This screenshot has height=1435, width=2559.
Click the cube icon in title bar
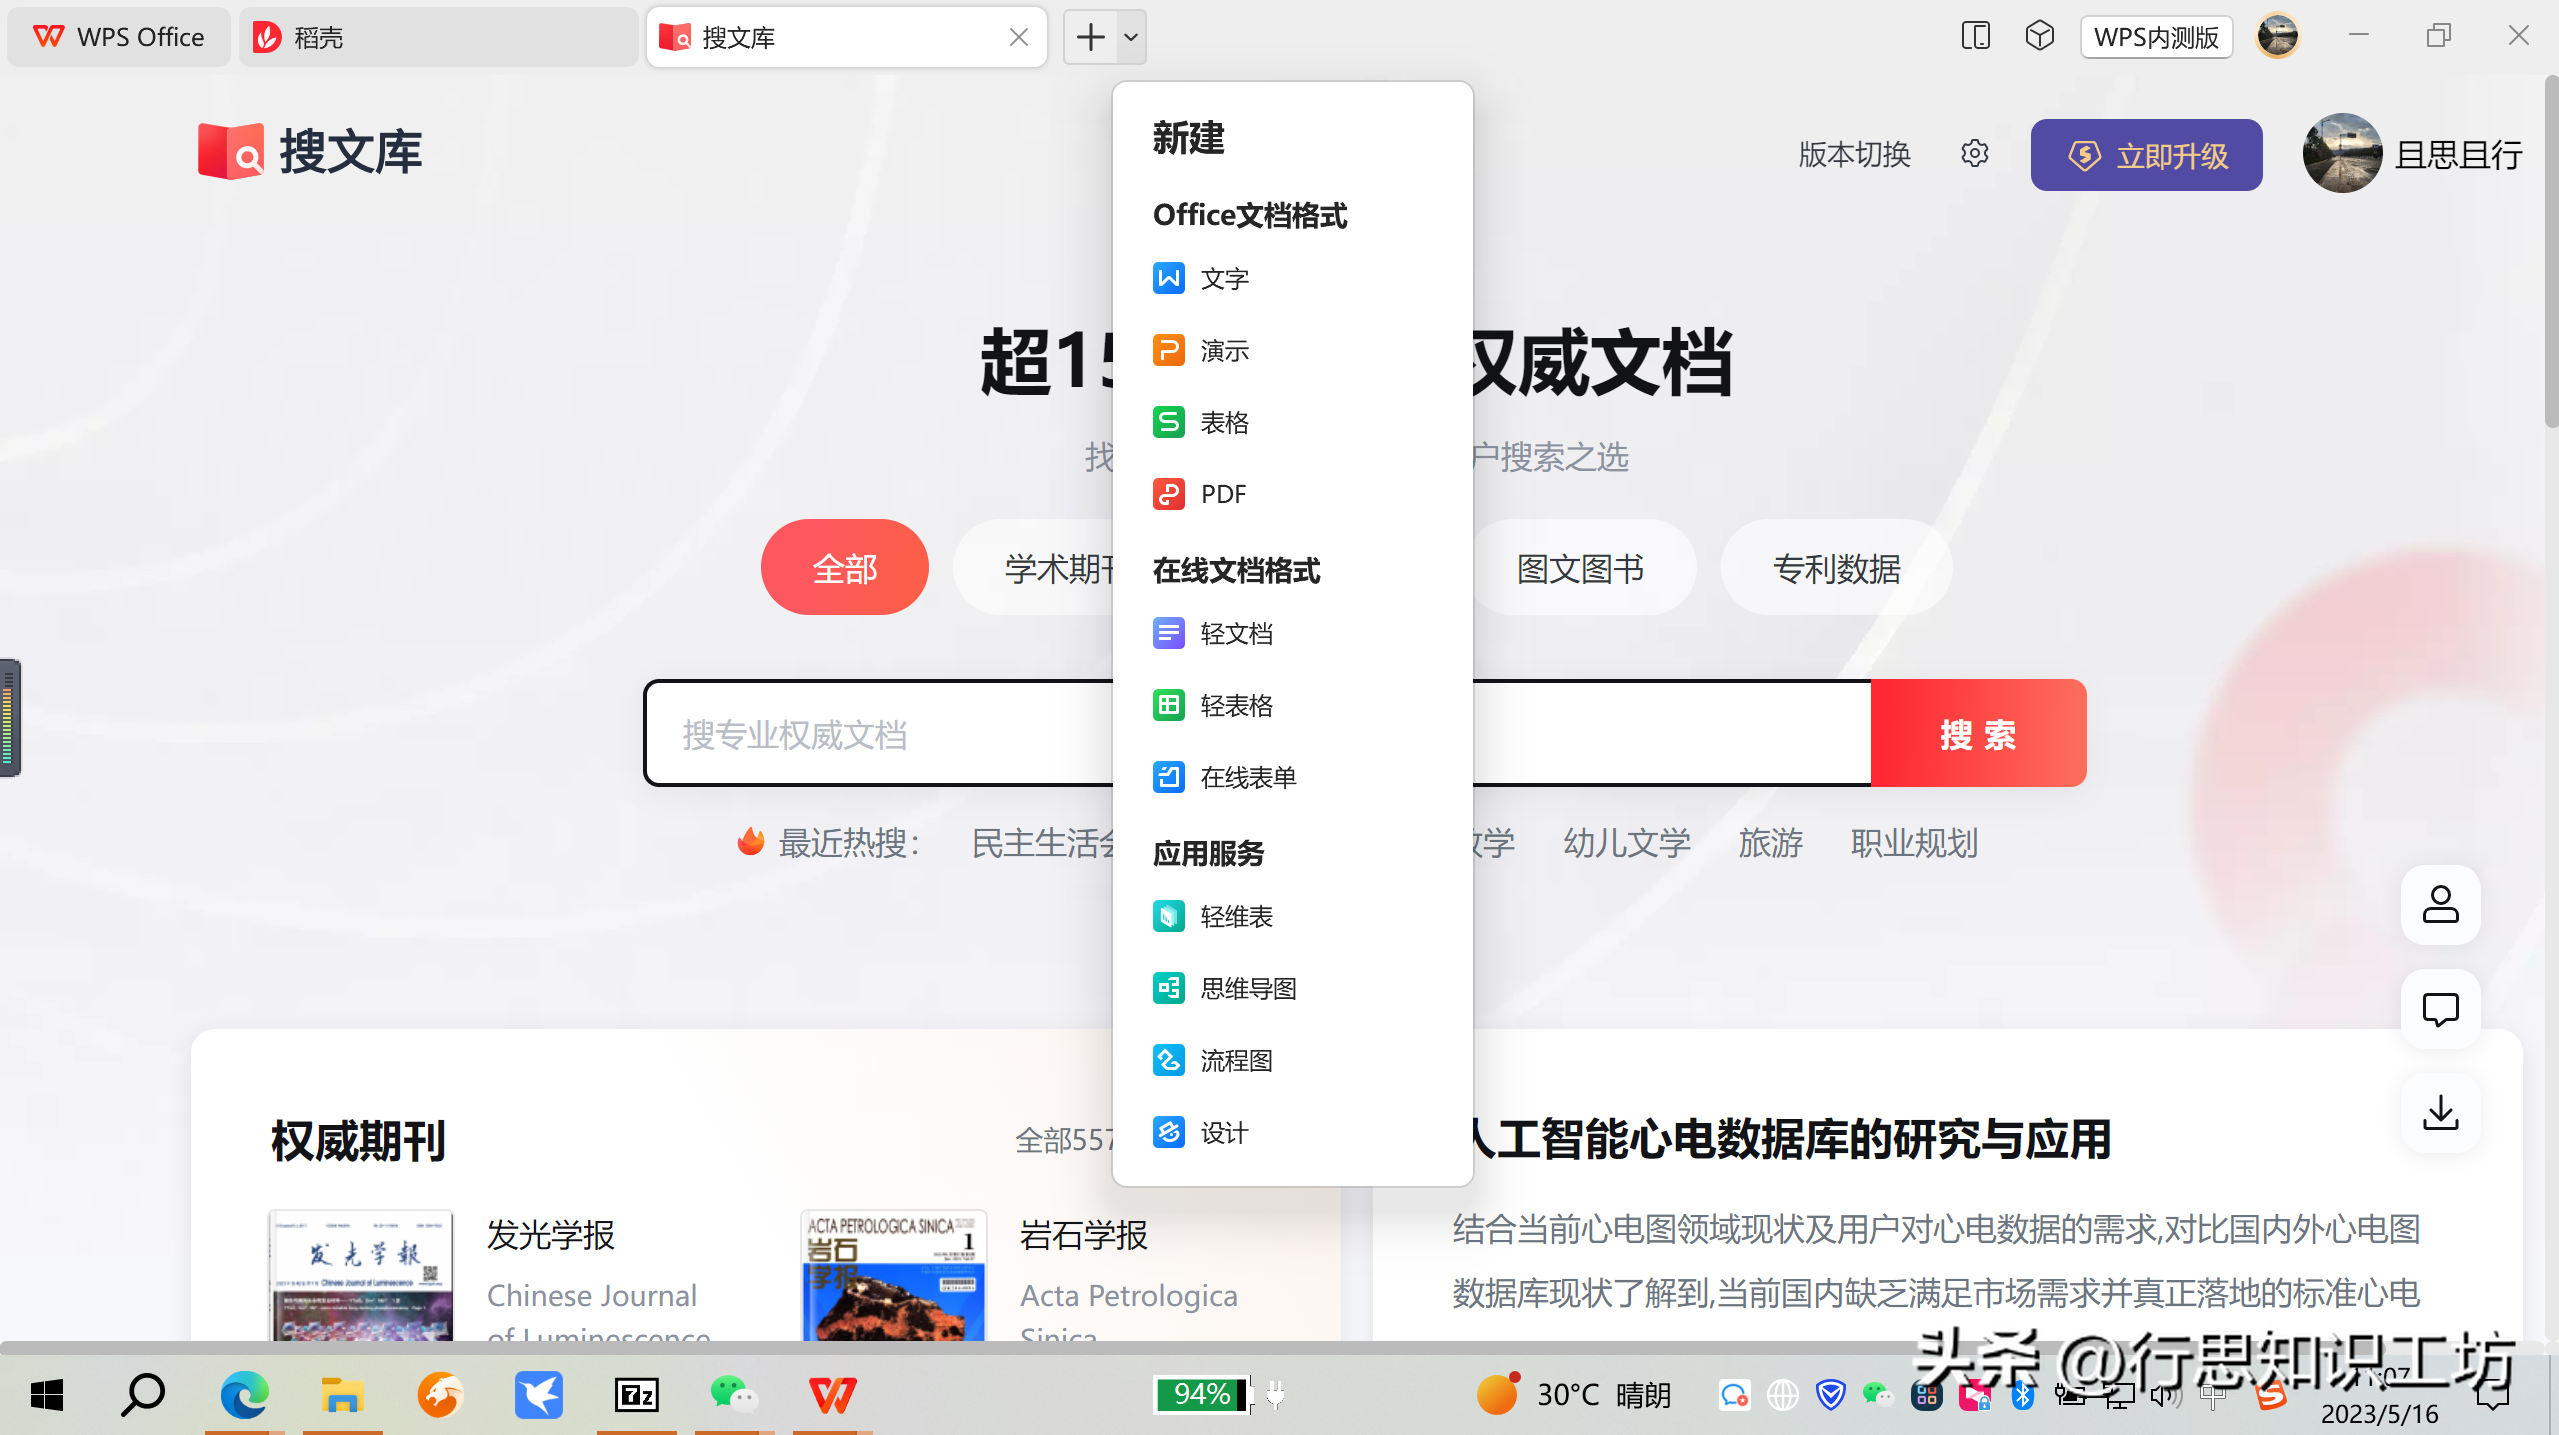coord(2039,37)
